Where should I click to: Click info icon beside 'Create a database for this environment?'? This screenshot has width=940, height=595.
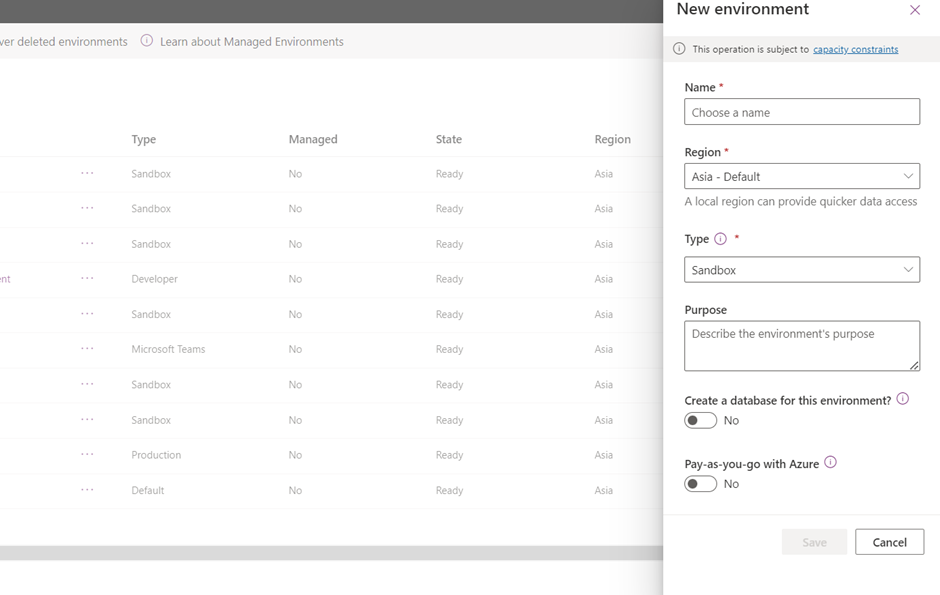902,398
